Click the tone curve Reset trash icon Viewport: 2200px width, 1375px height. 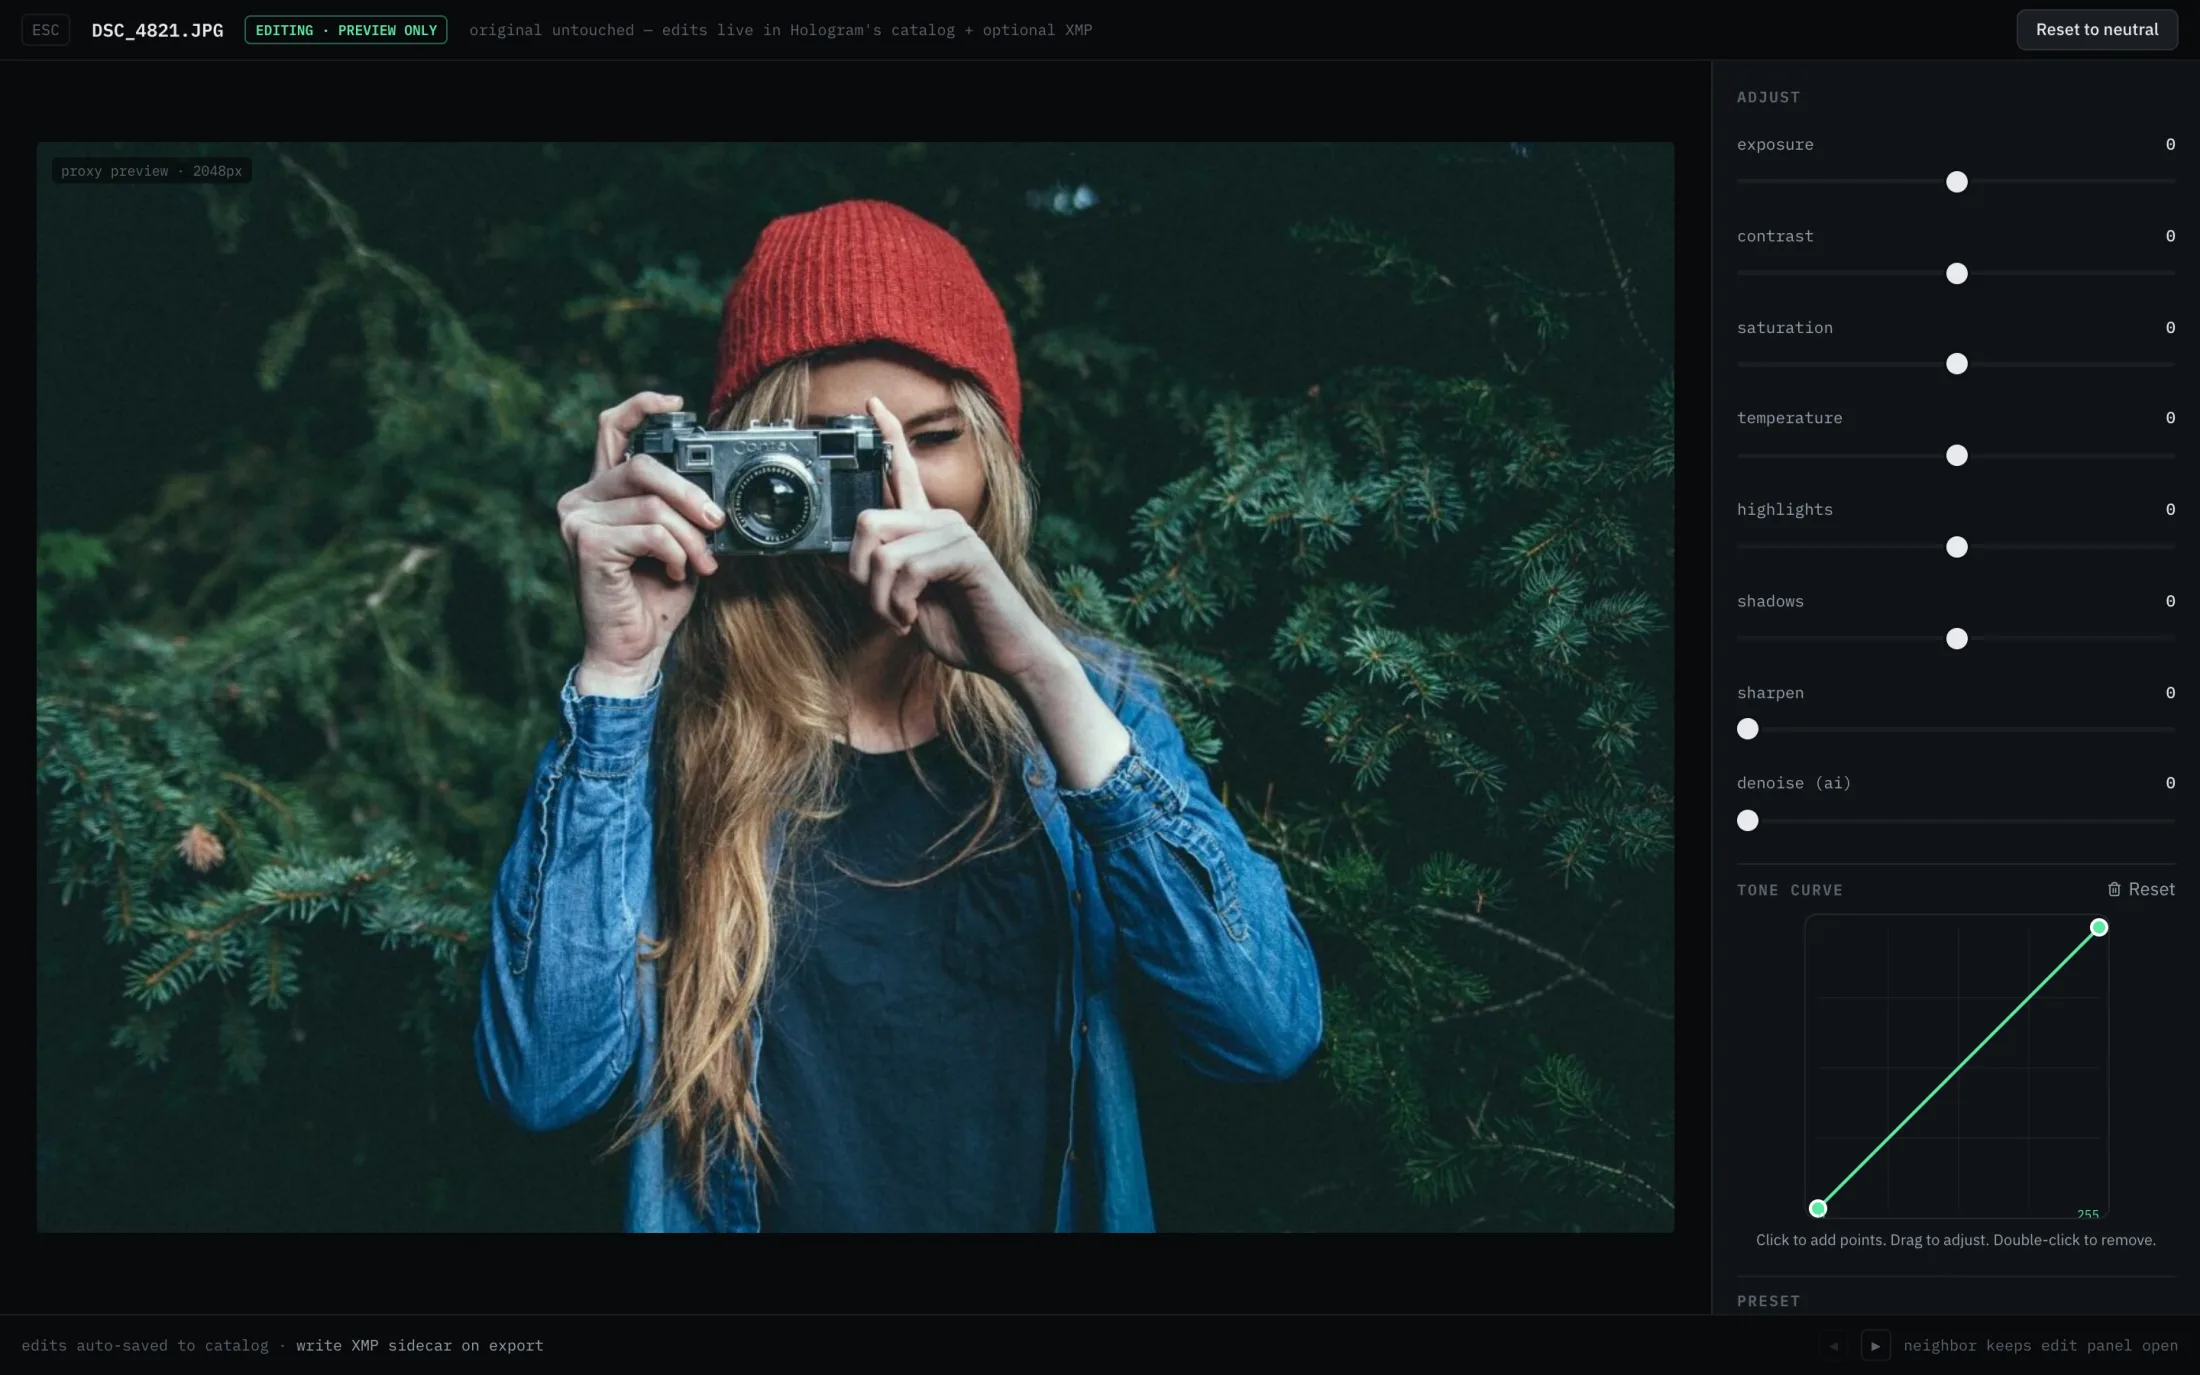[x=2114, y=889]
